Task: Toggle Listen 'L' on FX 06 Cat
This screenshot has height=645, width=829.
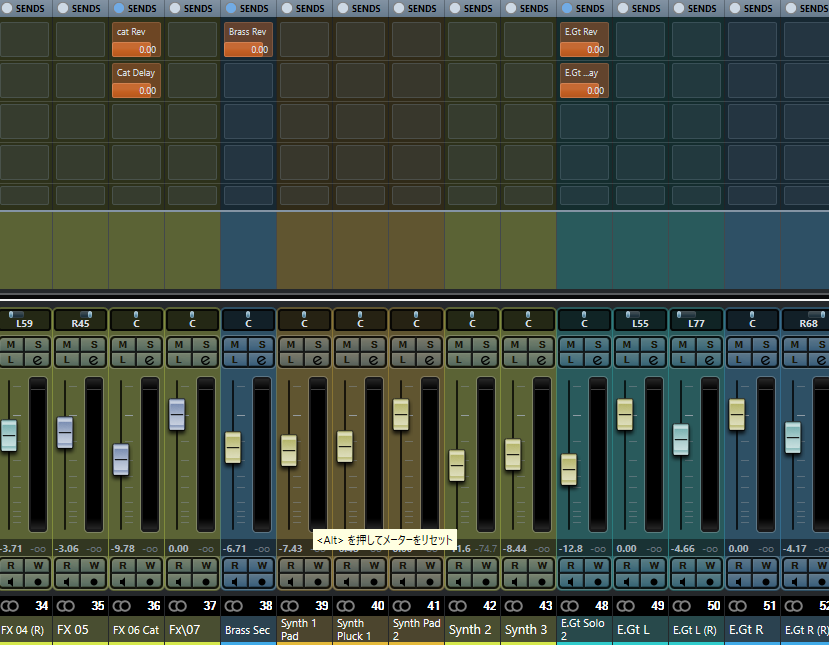Action: [x=122, y=360]
